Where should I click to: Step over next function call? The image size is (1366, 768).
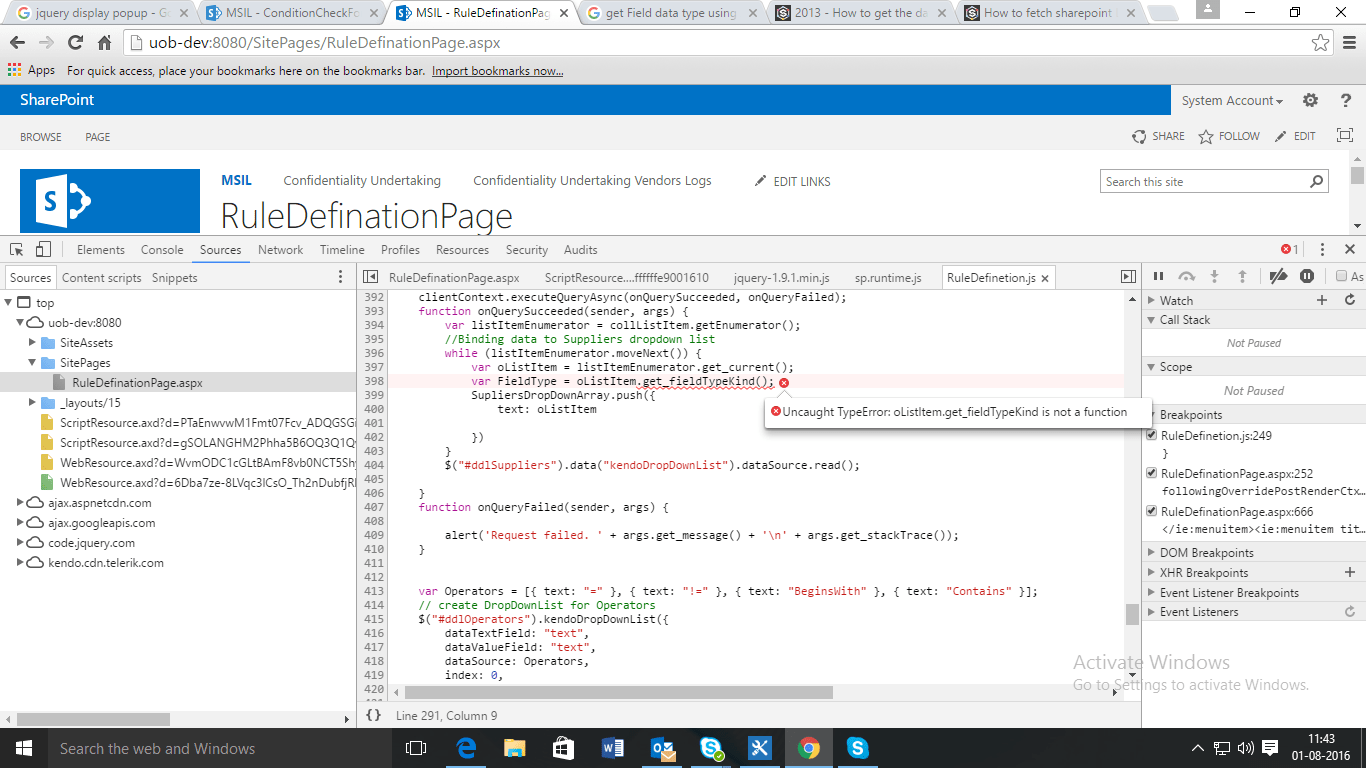(1187, 276)
